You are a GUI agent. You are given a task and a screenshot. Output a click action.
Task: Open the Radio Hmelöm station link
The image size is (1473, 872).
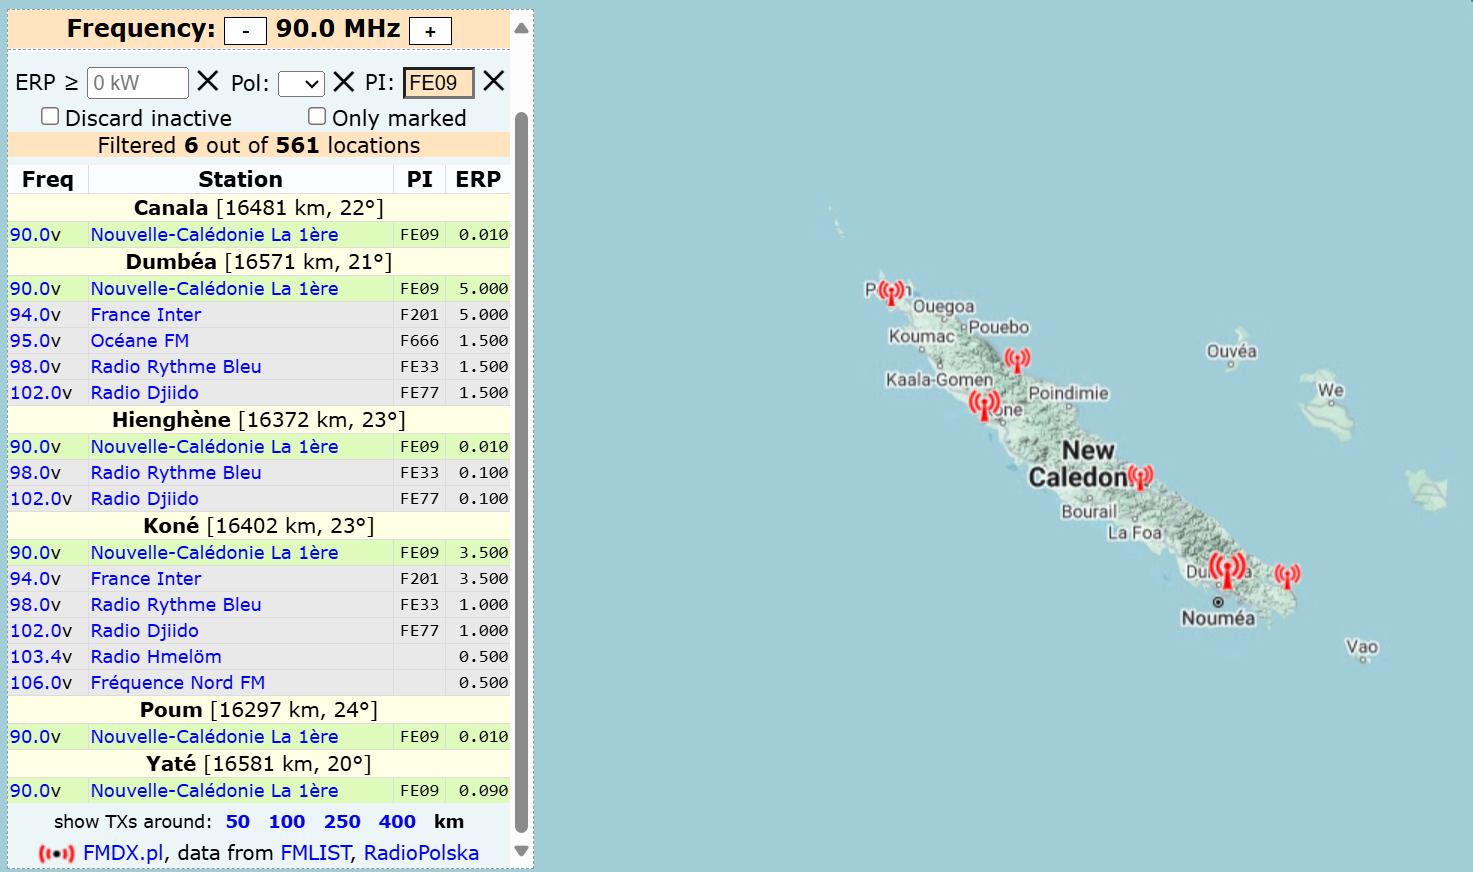click(156, 657)
